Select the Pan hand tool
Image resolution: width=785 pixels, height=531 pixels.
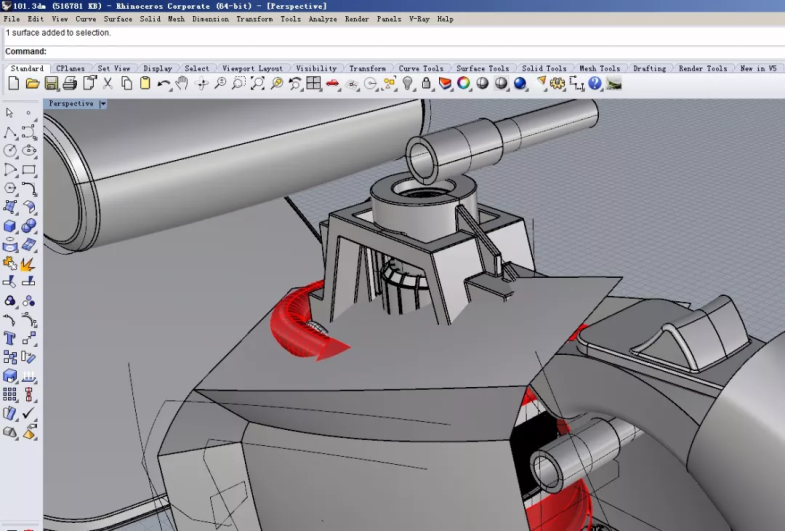coord(182,83)
